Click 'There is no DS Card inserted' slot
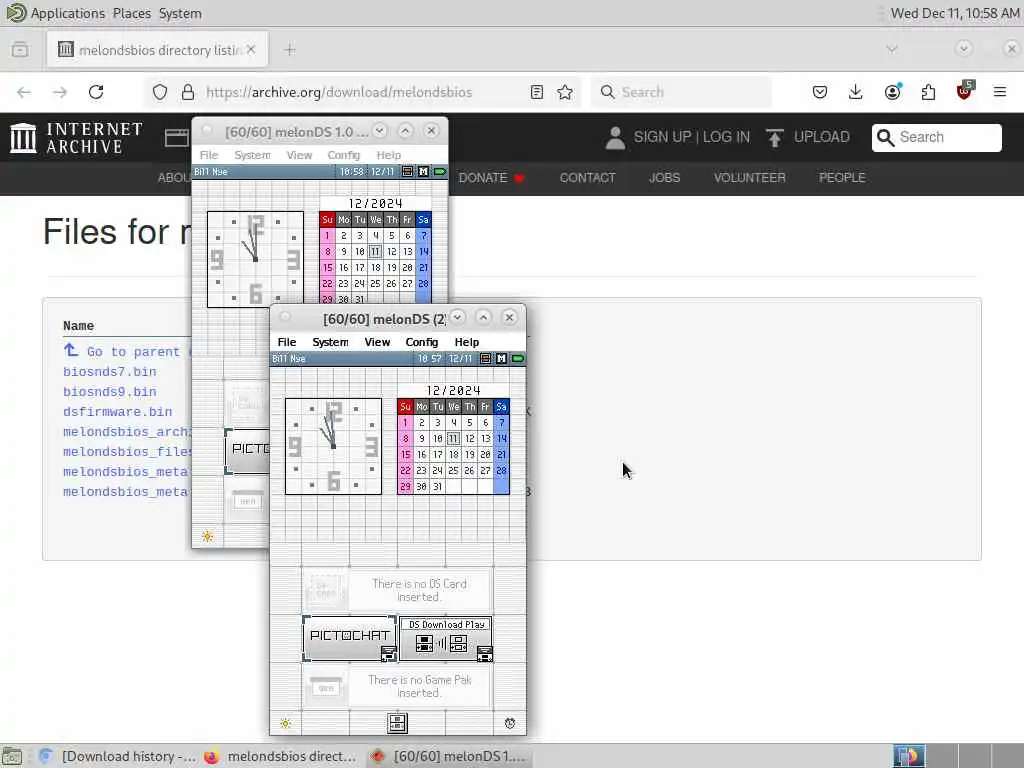The width and height of the screenshot is (1024, 768). 397,590
